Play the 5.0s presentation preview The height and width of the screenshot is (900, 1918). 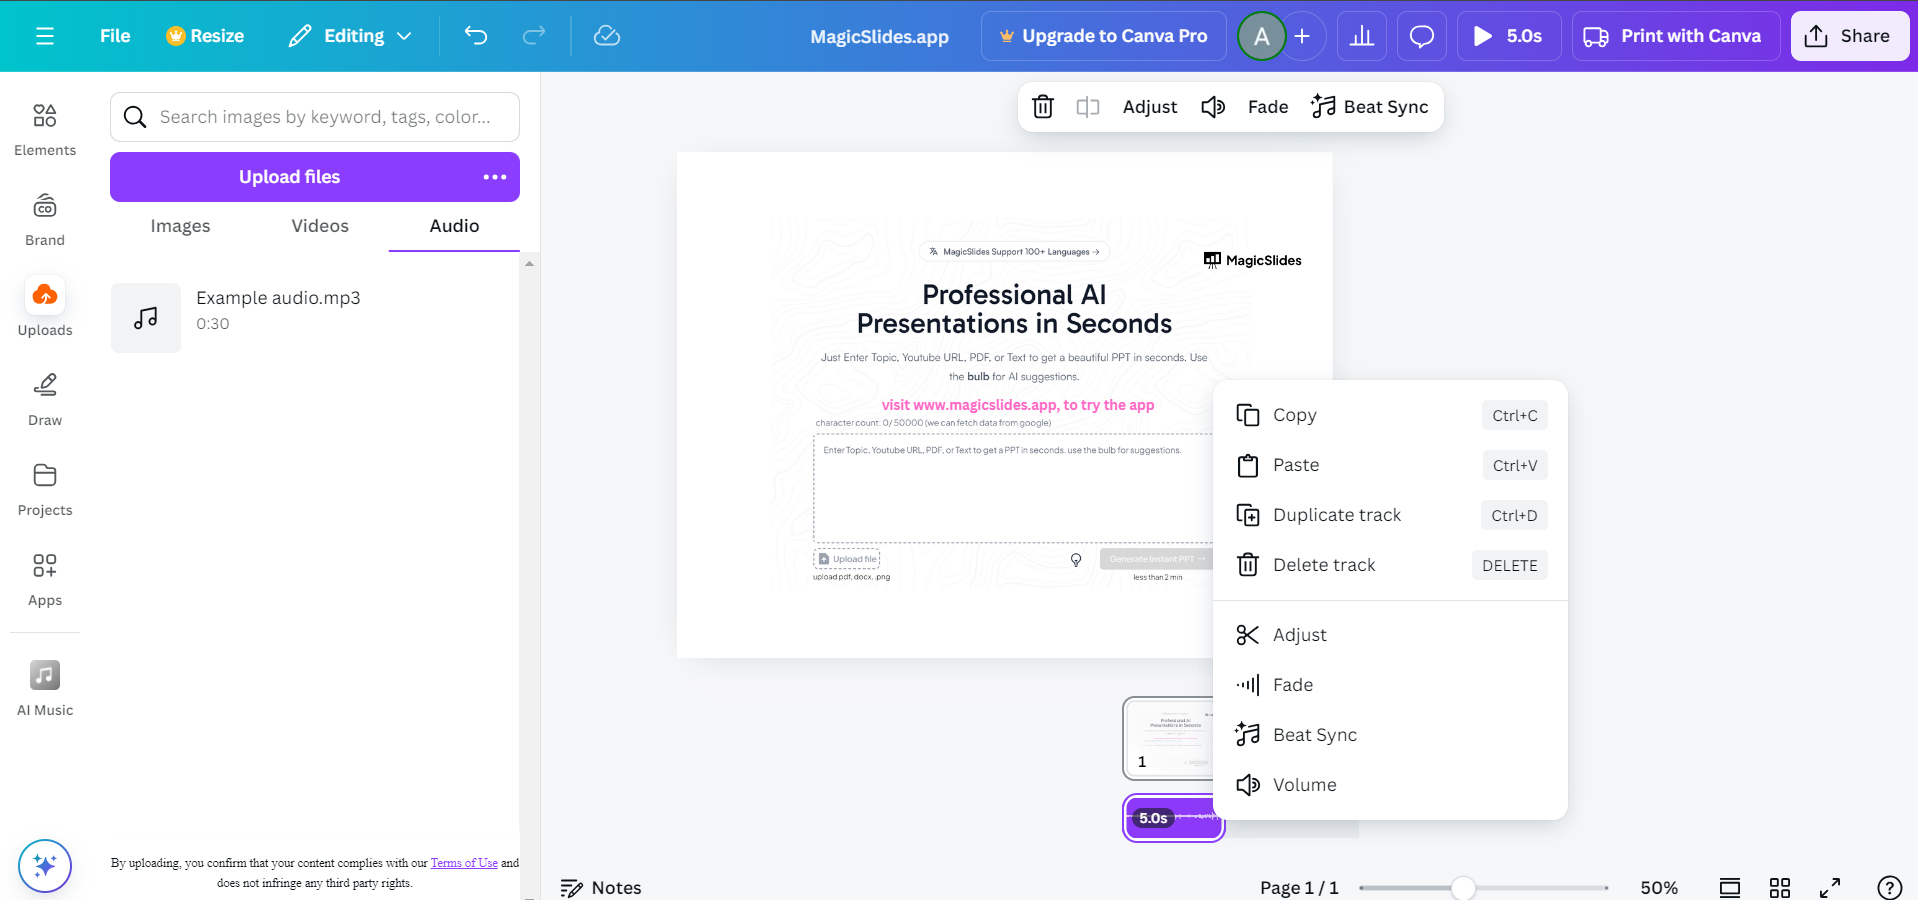(x=1509, y=36)
